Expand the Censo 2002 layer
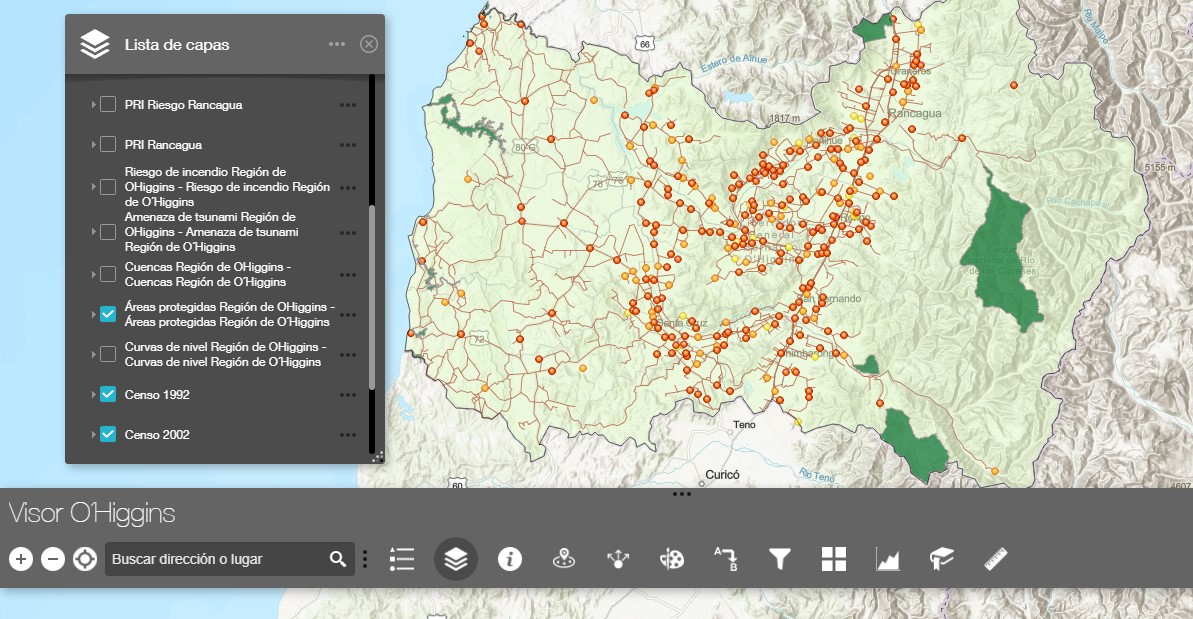 pyautogui.click(x=93, y=435)
